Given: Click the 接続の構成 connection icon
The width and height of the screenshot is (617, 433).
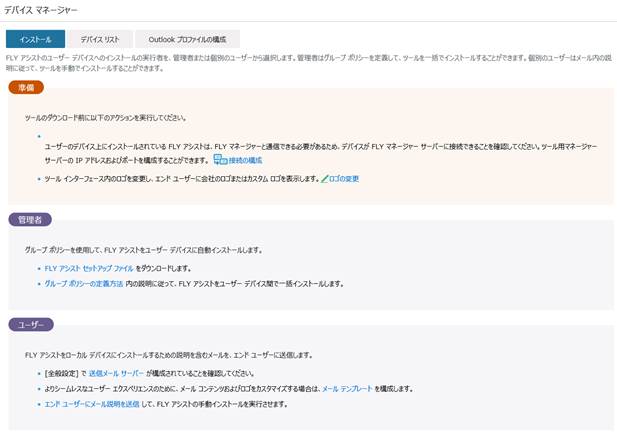Looking at the screenshot, I should coord(220,160).
